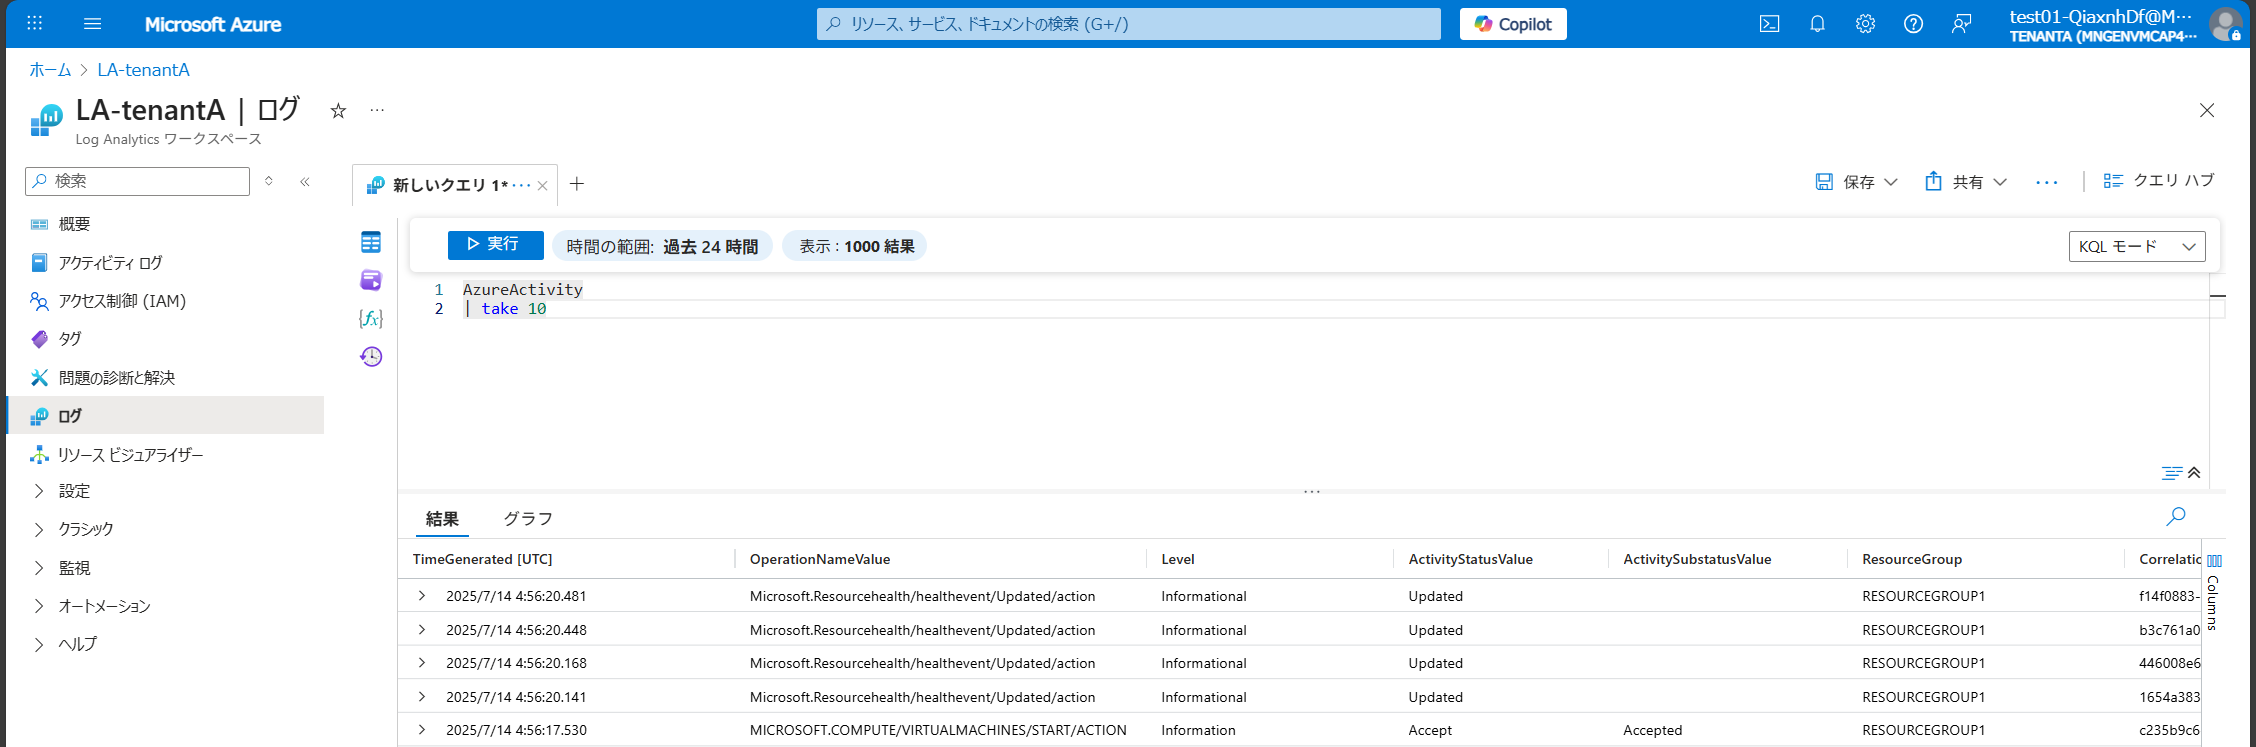Go to ホーム breadcrumb
2256x747 pixels.
[x=50, y=70]
